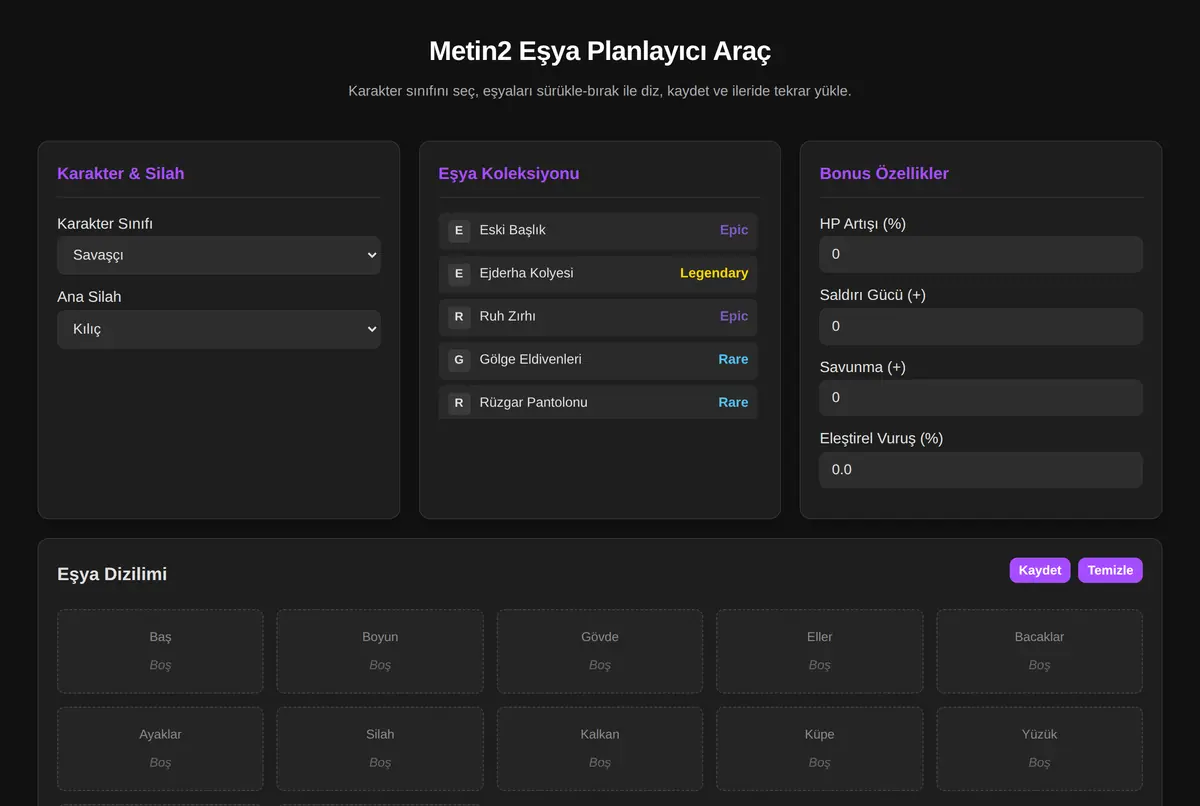1200x806 pixels.
Task: Open the Karakter Sınıfı dropdown
Action: pos(219,255)
